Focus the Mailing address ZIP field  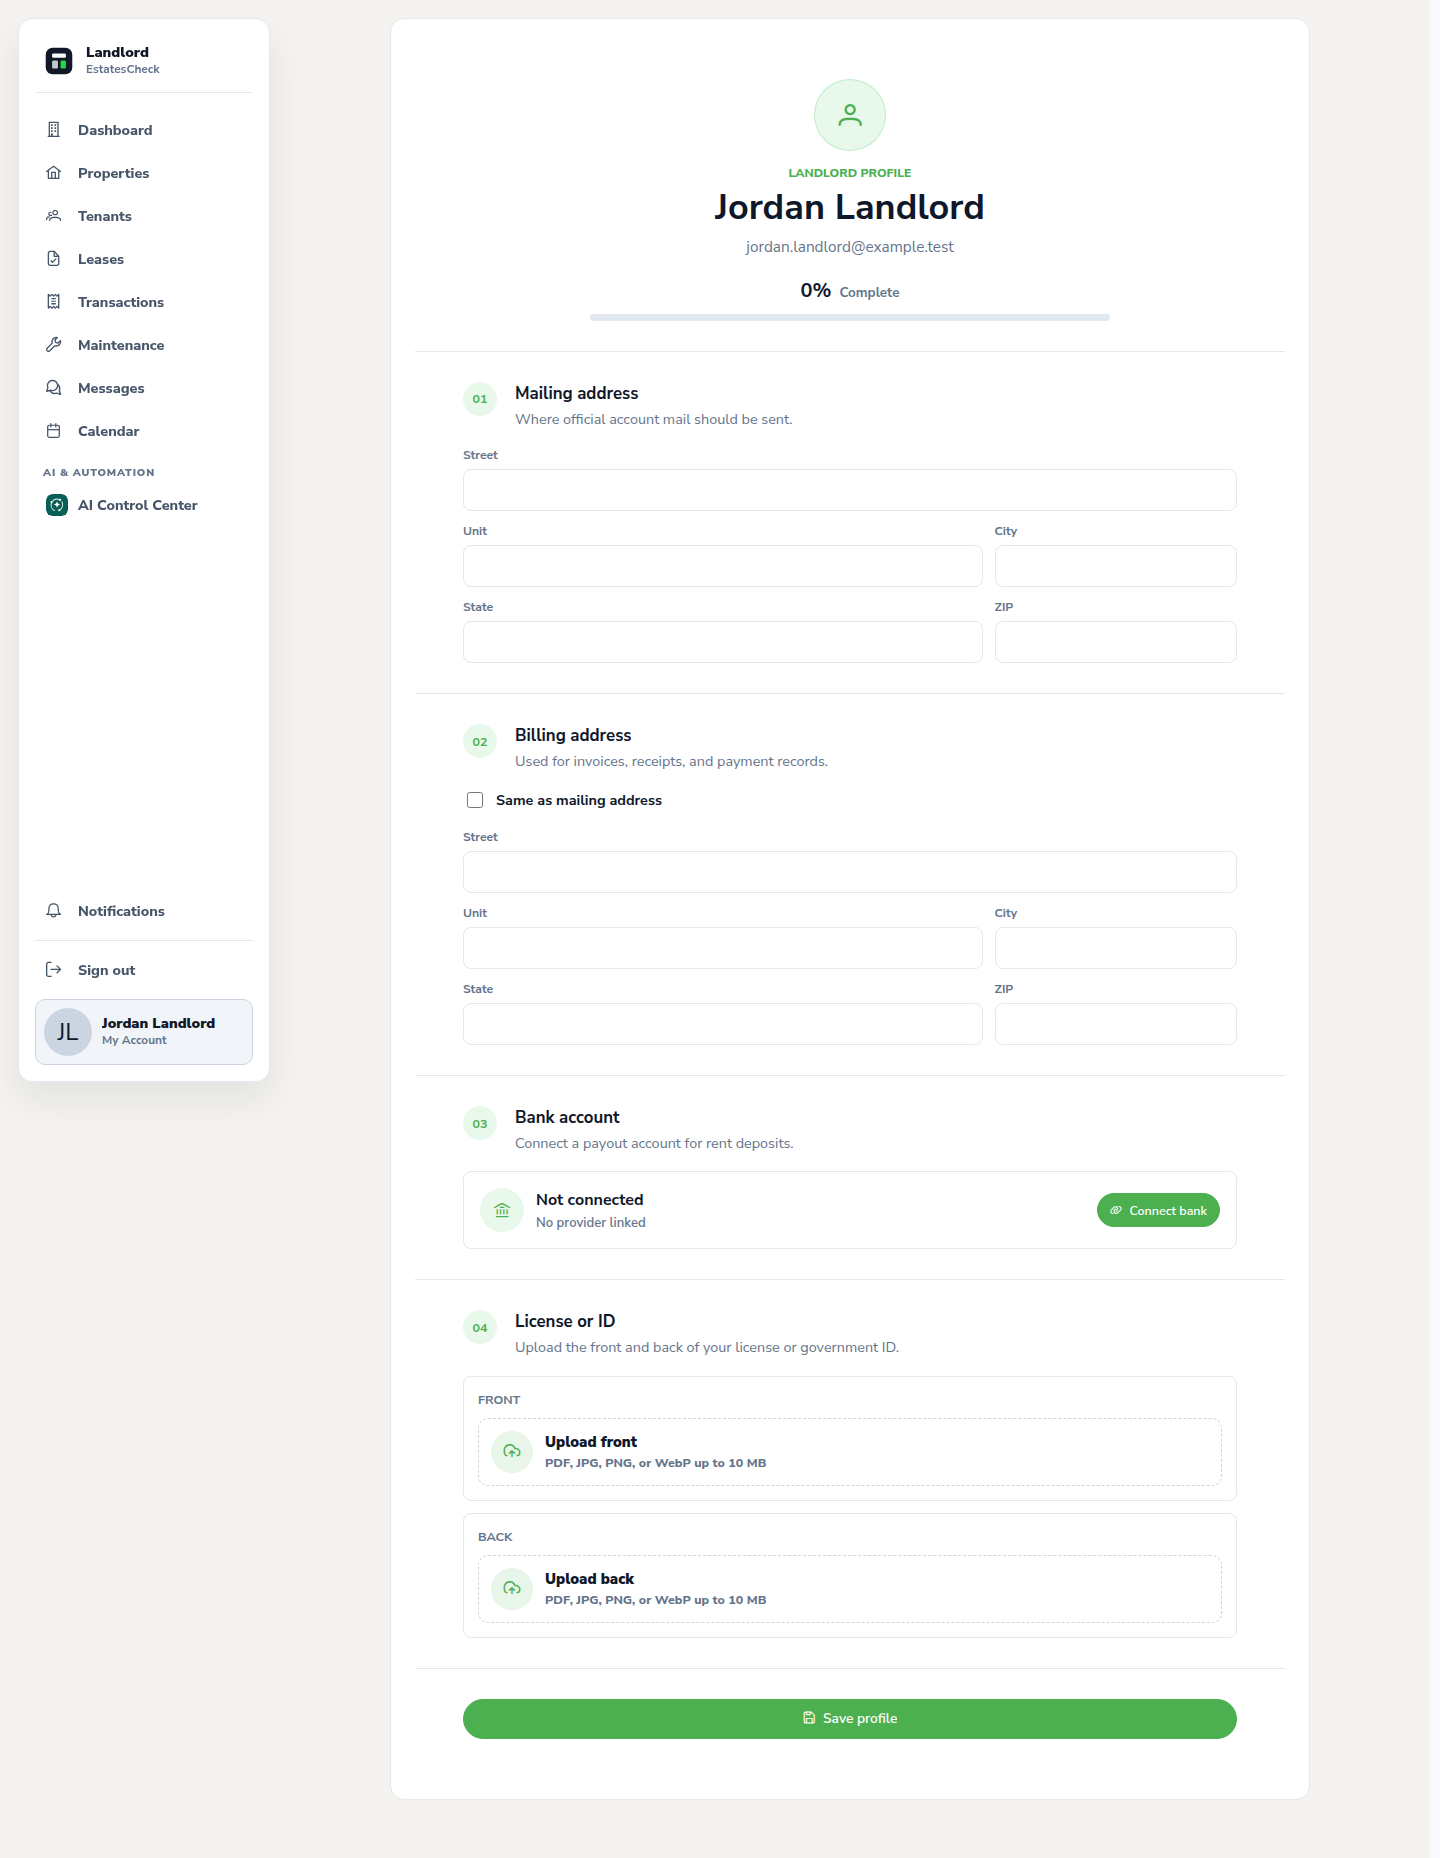(1116, 642)
